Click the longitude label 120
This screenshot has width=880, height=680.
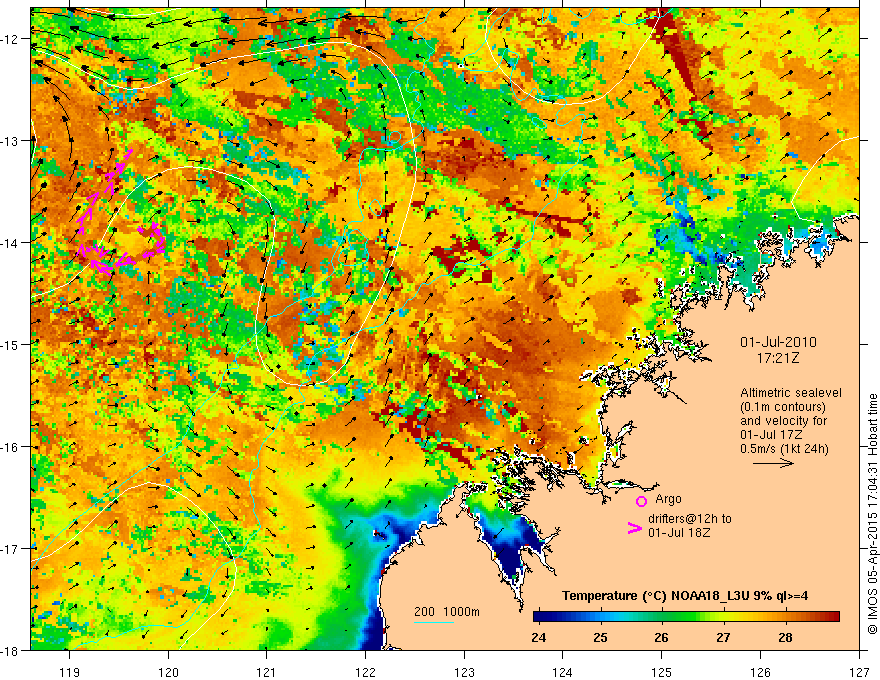[x=168, y=672]
